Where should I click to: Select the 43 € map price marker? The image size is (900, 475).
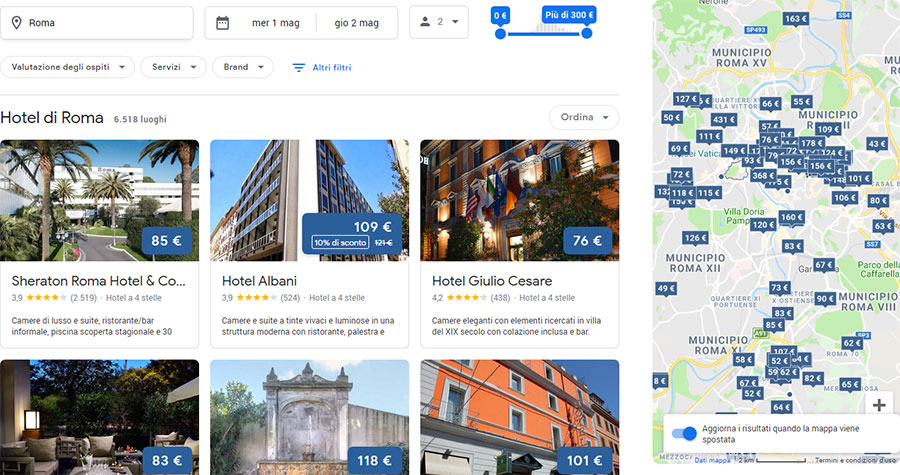[x=876, y=144]
